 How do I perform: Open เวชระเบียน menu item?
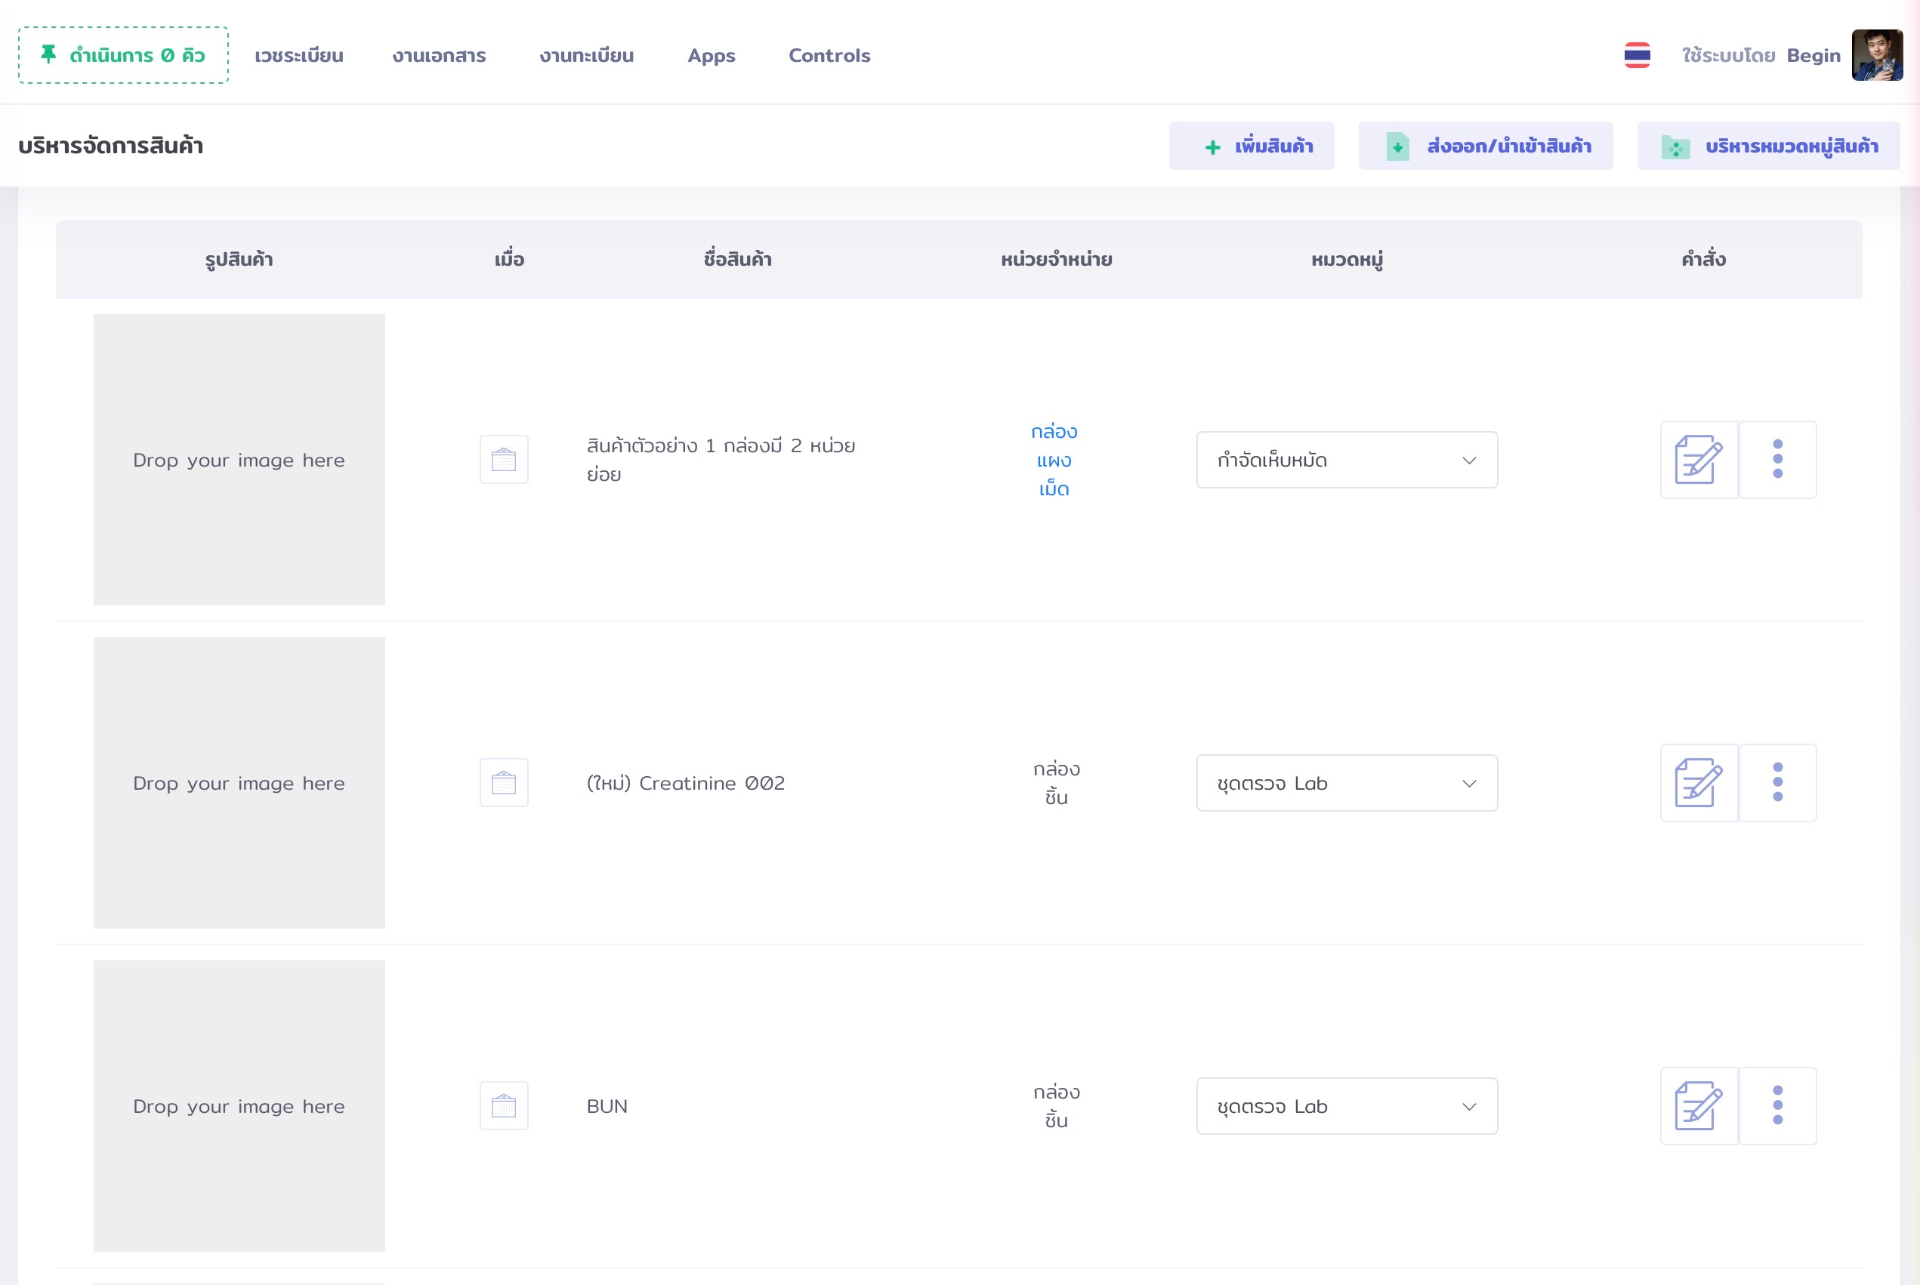point(299,56)
